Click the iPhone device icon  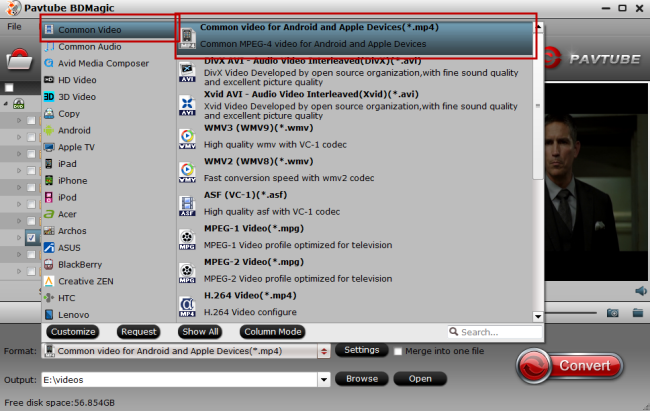(49, 180)
